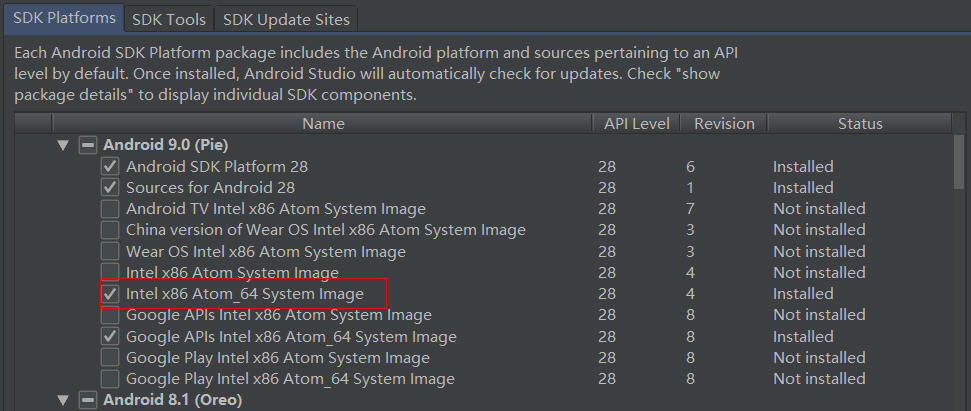This screenshot has width=971, height=411.
Task: Click API level 28 of Sources for Android 28
Action: 607,187
